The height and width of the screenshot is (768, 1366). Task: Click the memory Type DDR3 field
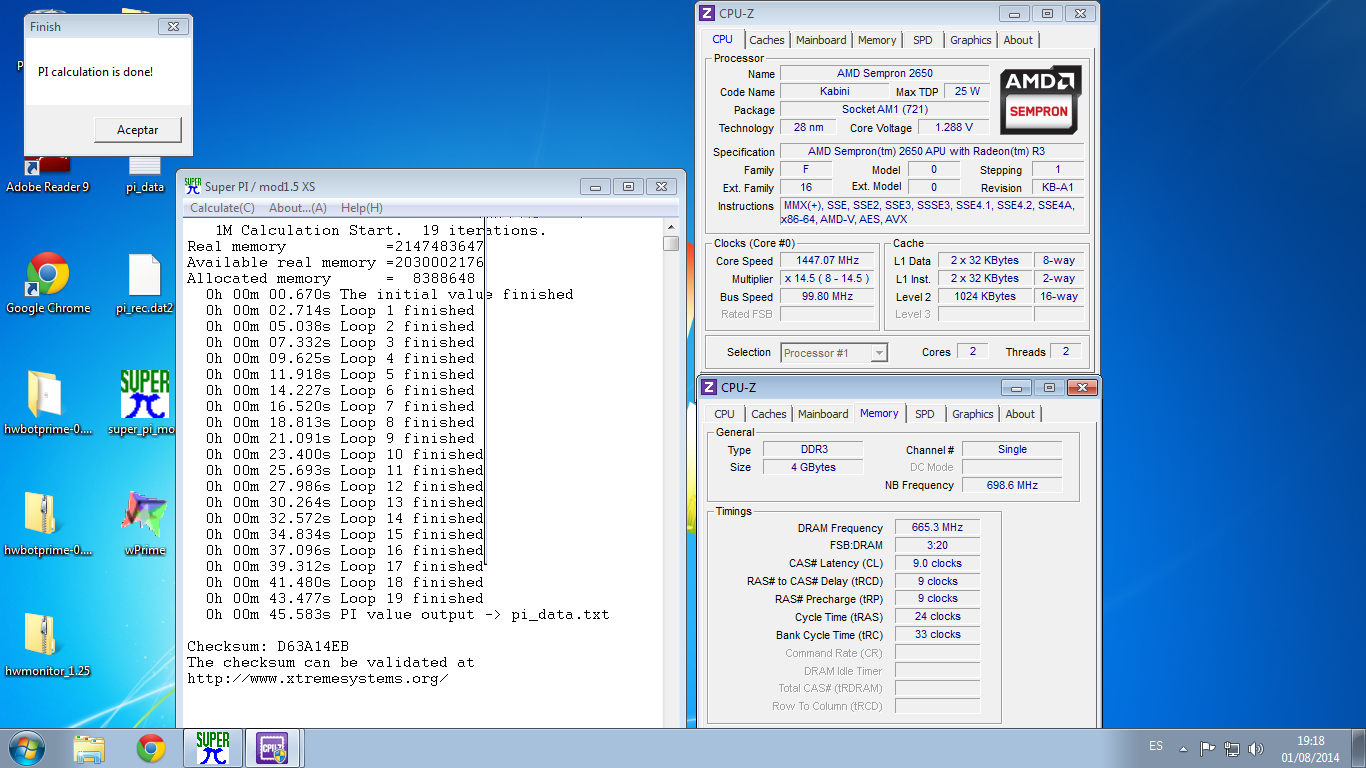click(814, 450)
